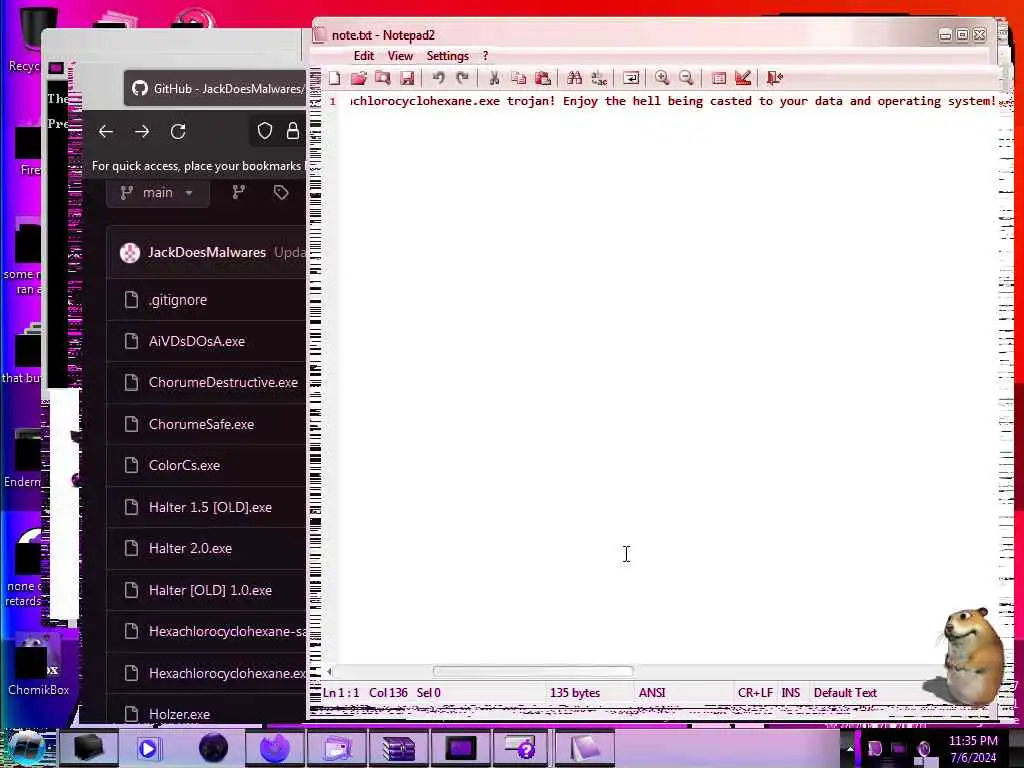Open ChorumeDestructive.exe file entry
Screen dimensions: 1024x768
[223, 382]
